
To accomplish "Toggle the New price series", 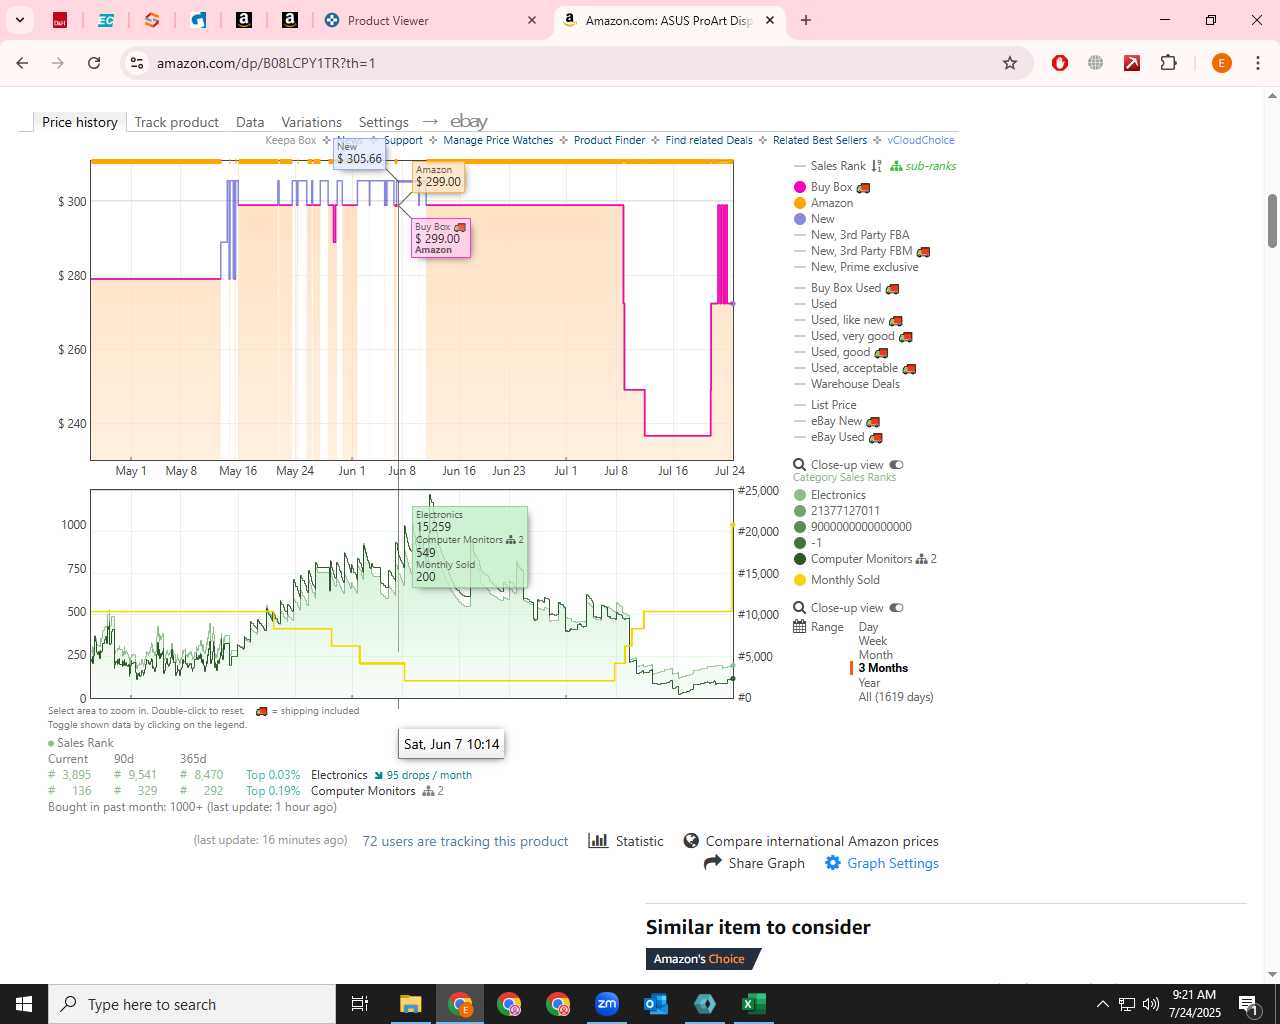I will (822, 219).
